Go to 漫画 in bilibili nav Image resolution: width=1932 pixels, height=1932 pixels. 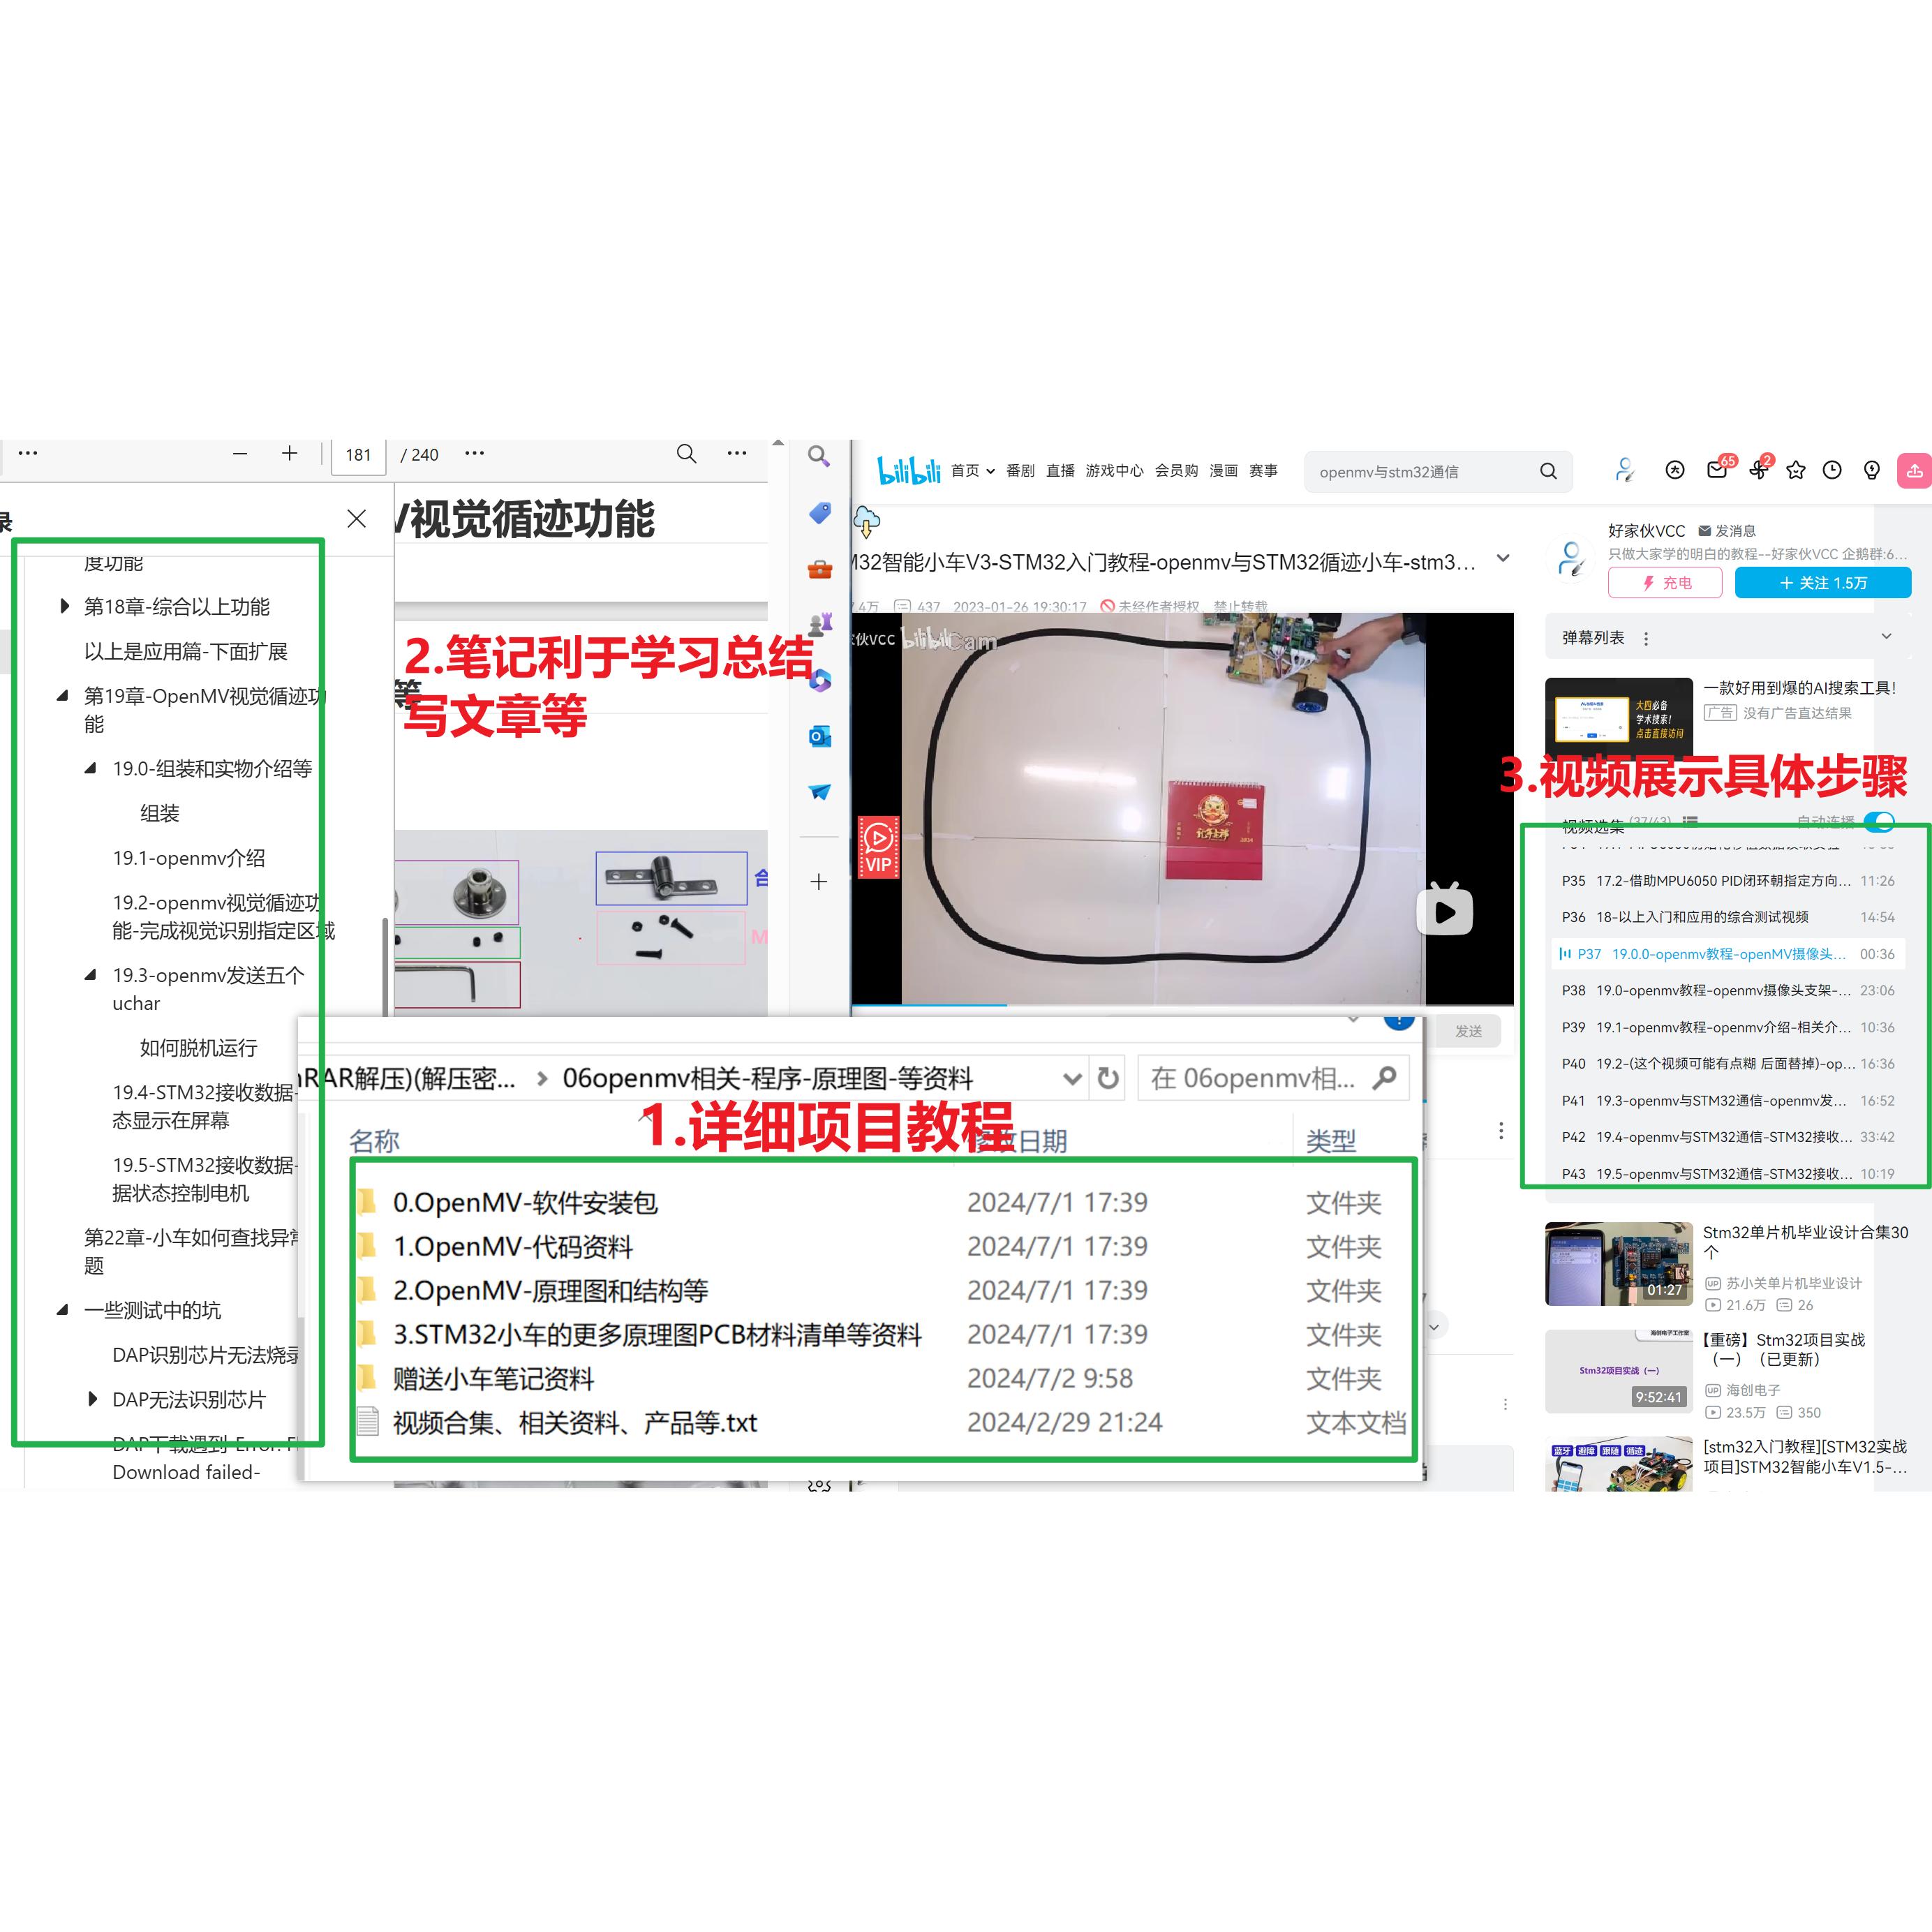pos(1223,470)
